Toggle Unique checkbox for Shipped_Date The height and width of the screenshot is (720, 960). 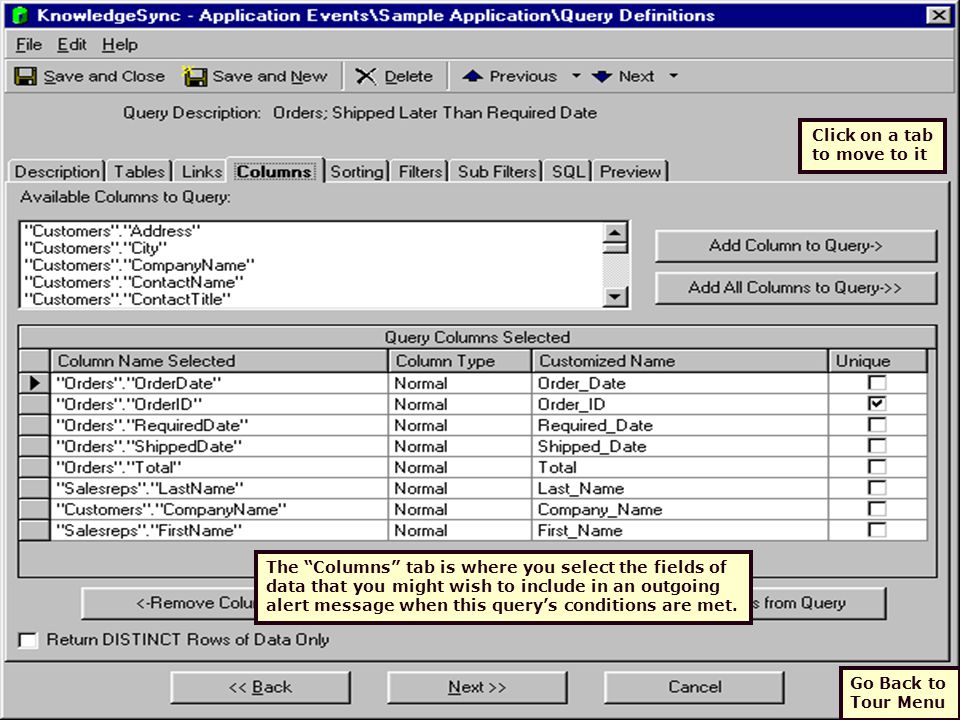point(877,446)
